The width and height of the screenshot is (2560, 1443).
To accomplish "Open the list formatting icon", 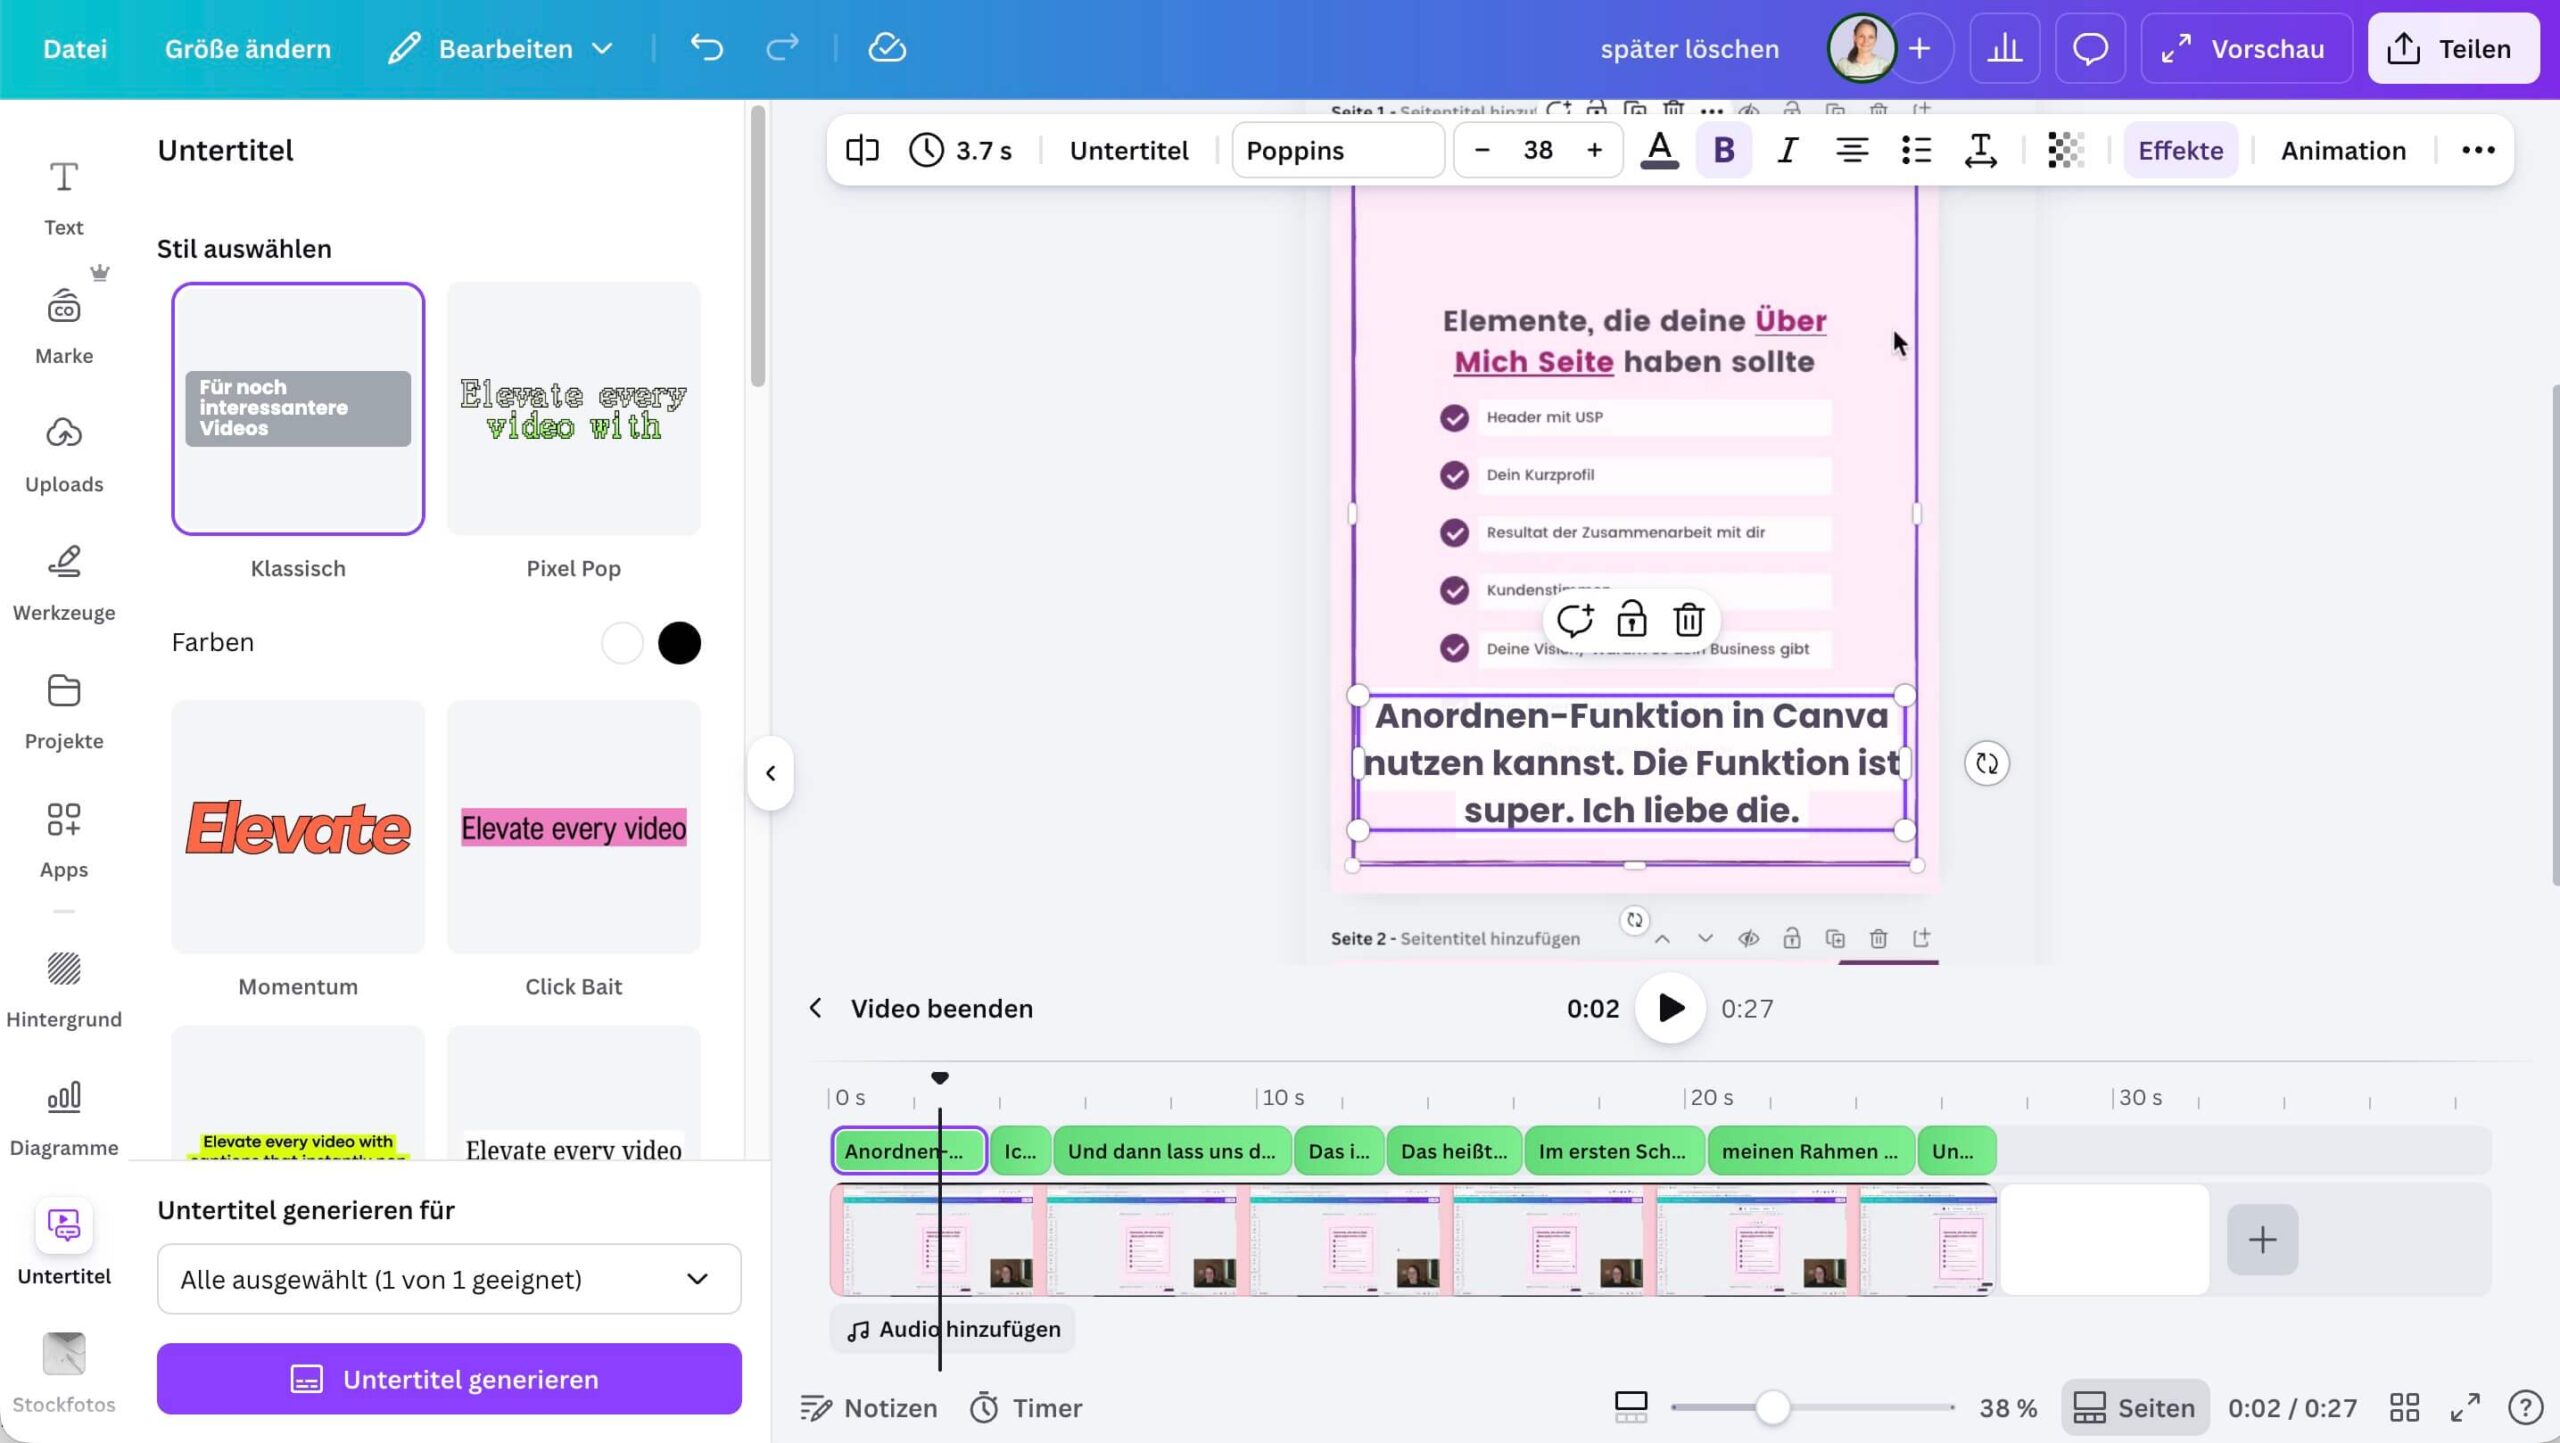I will 1916,150.
